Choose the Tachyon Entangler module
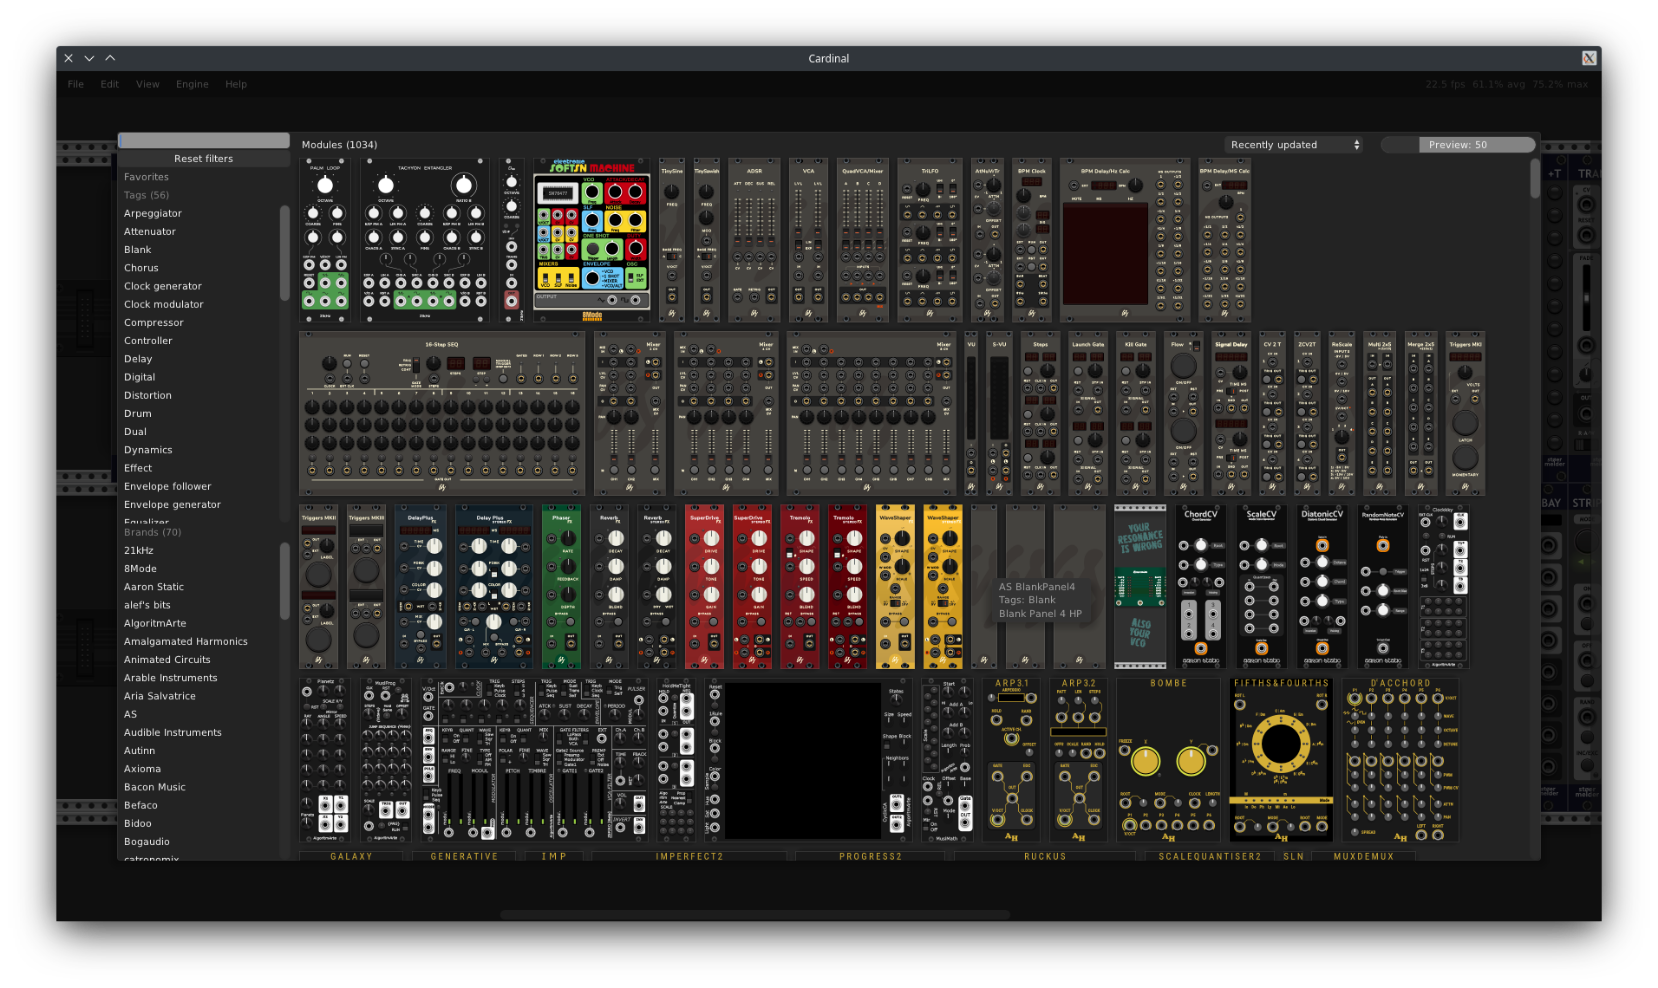 424,240
